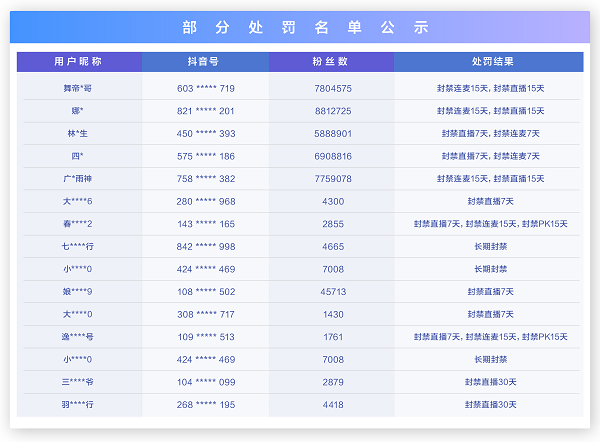Choose user 七****行 in the table
Viewport: 600px width, 442px height.
tap(78, 246)
